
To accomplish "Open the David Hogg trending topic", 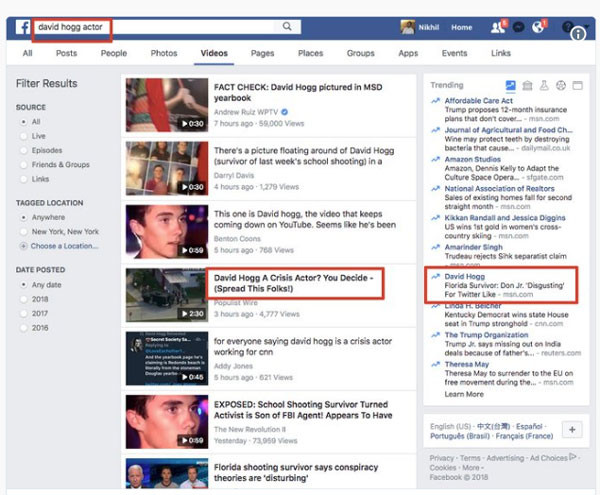I will point(465,277).
